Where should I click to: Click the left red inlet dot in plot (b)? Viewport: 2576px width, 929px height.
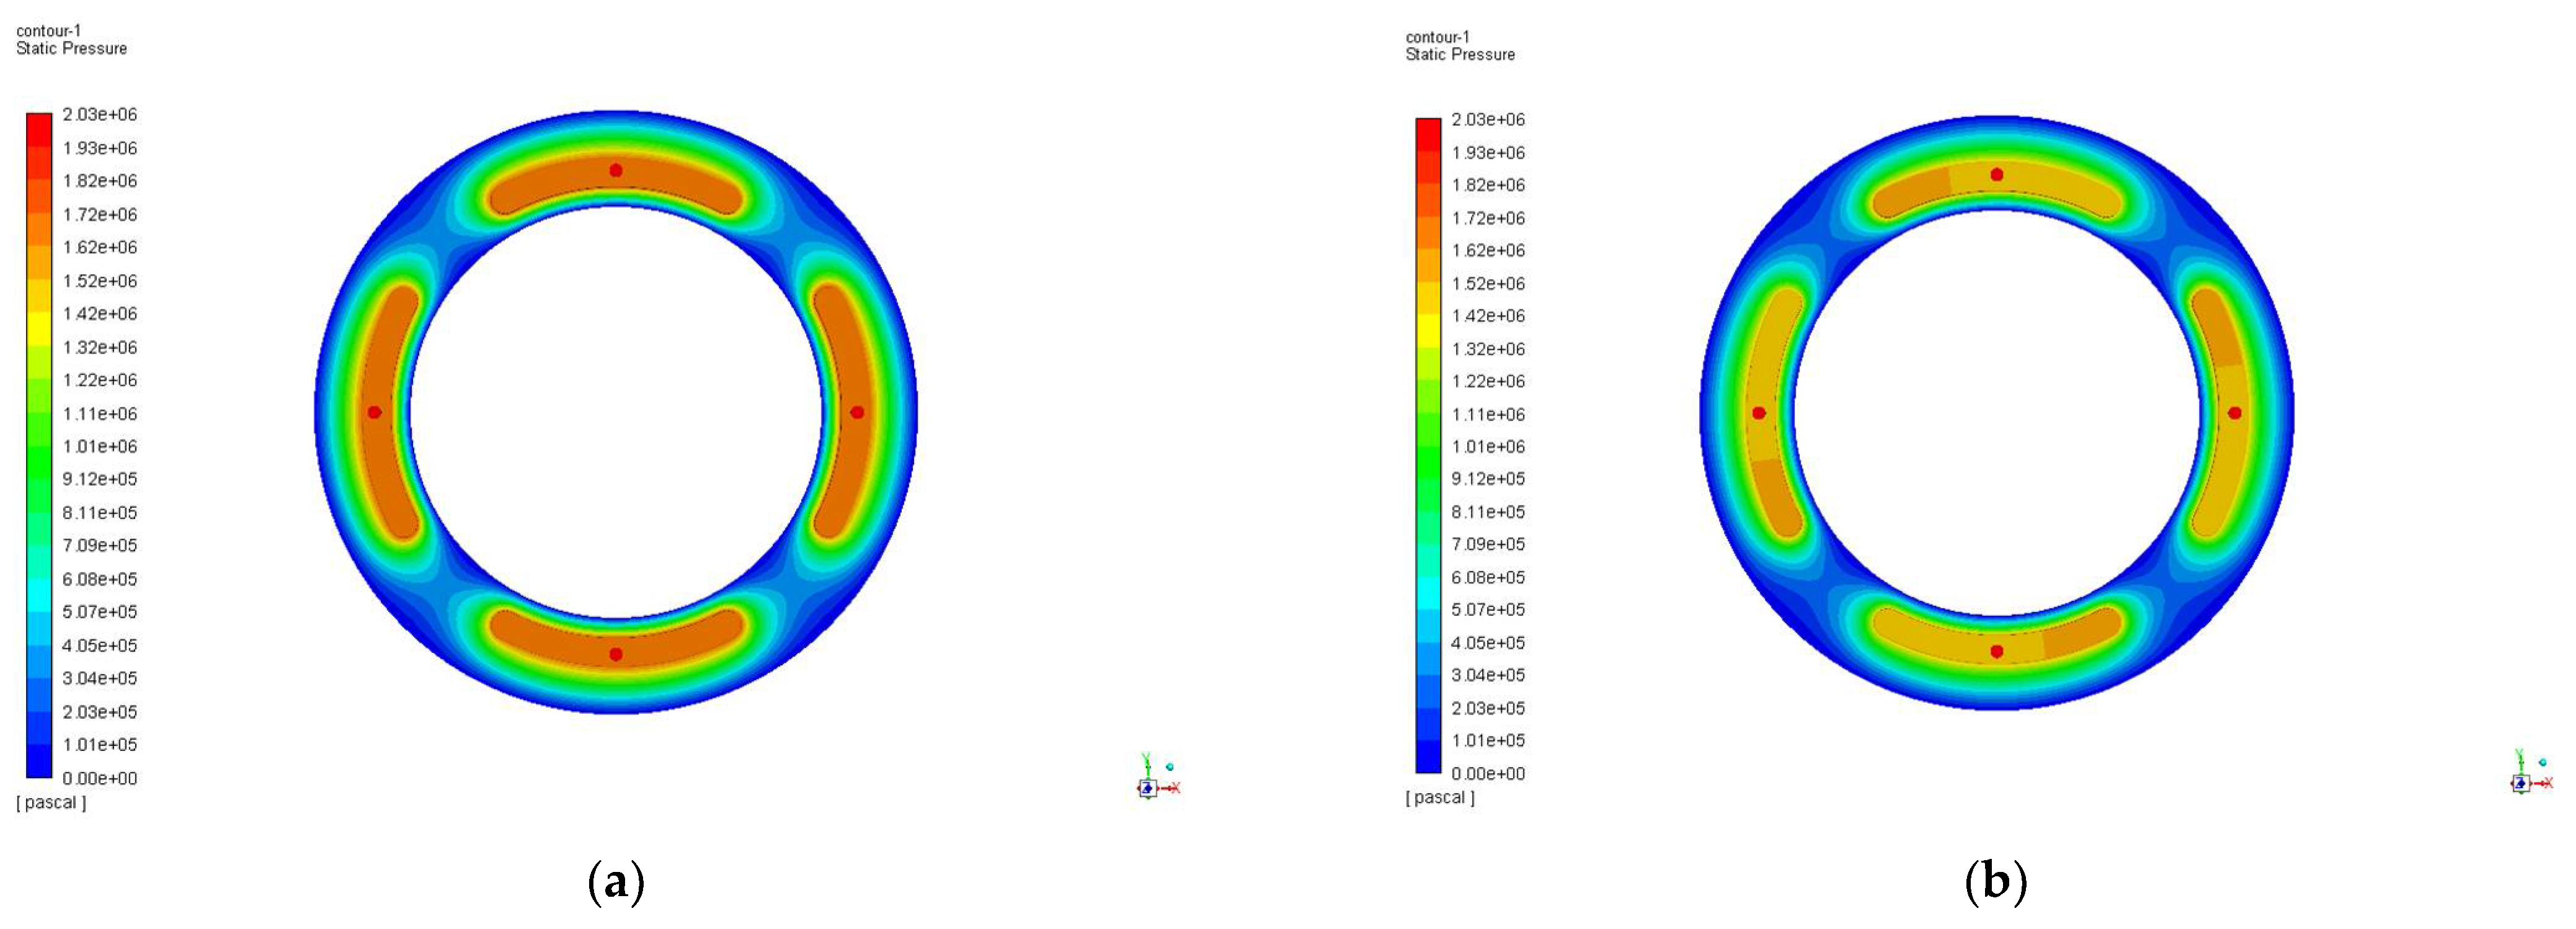(x=1759, y=413)
